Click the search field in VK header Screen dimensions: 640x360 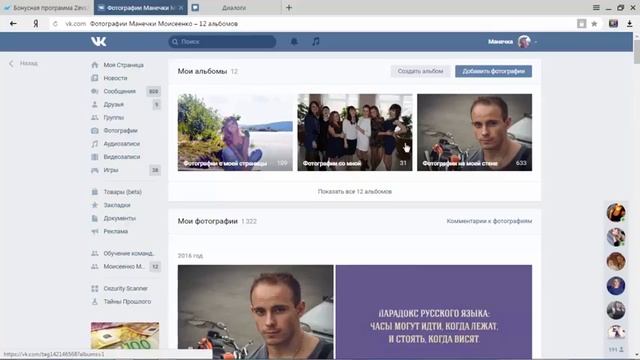tap(222, 42)
